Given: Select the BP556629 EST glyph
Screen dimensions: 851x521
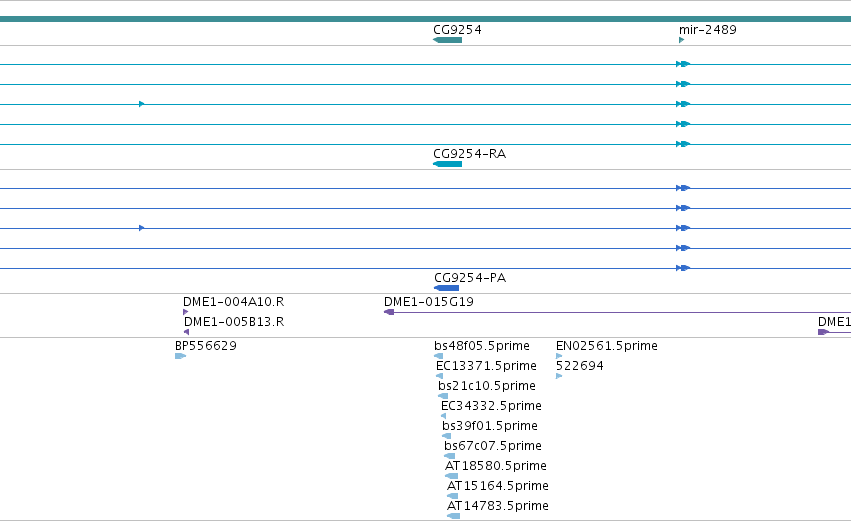Looking at the screenshot, I should (x=180, y=356).
